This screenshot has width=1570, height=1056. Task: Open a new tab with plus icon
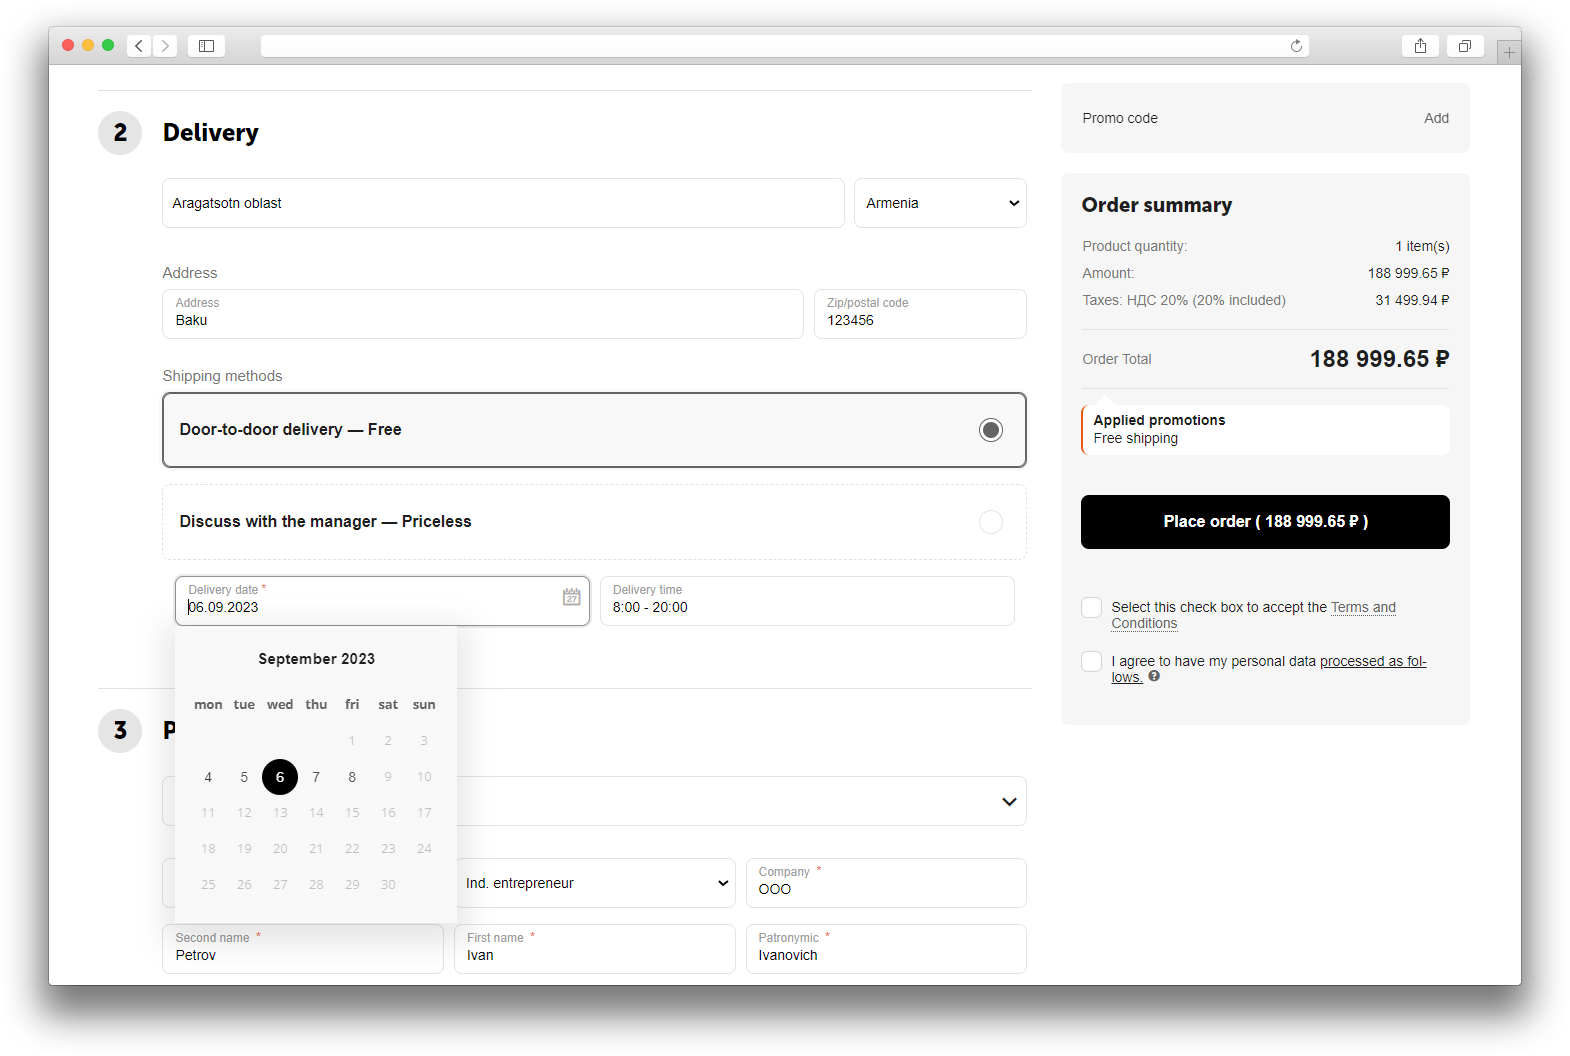click(1509, 52)
